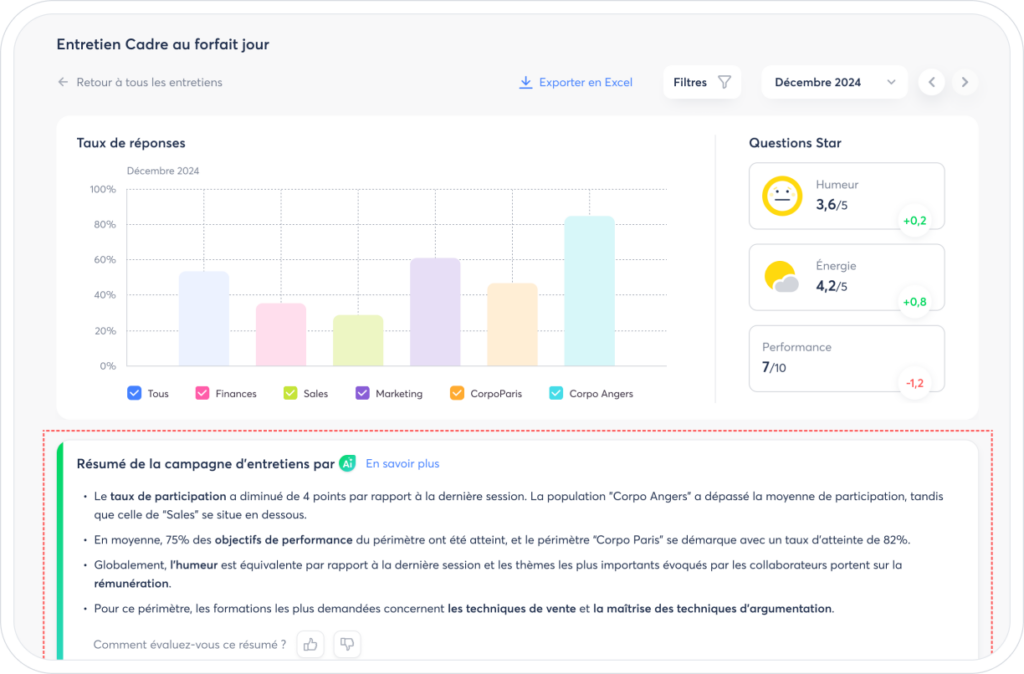Viewport: 1024px width, 674px height.
Task: Select the Retour à tous les entretiens link
Action: (149, 82)
